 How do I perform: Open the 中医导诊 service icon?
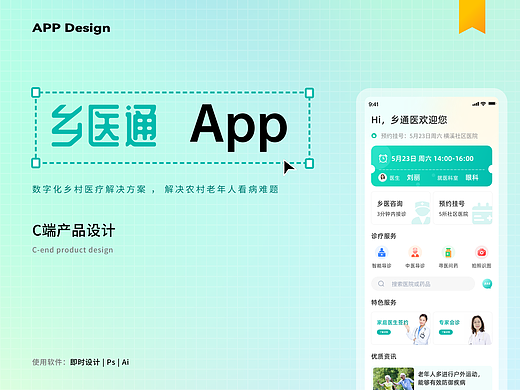point(415,252)
